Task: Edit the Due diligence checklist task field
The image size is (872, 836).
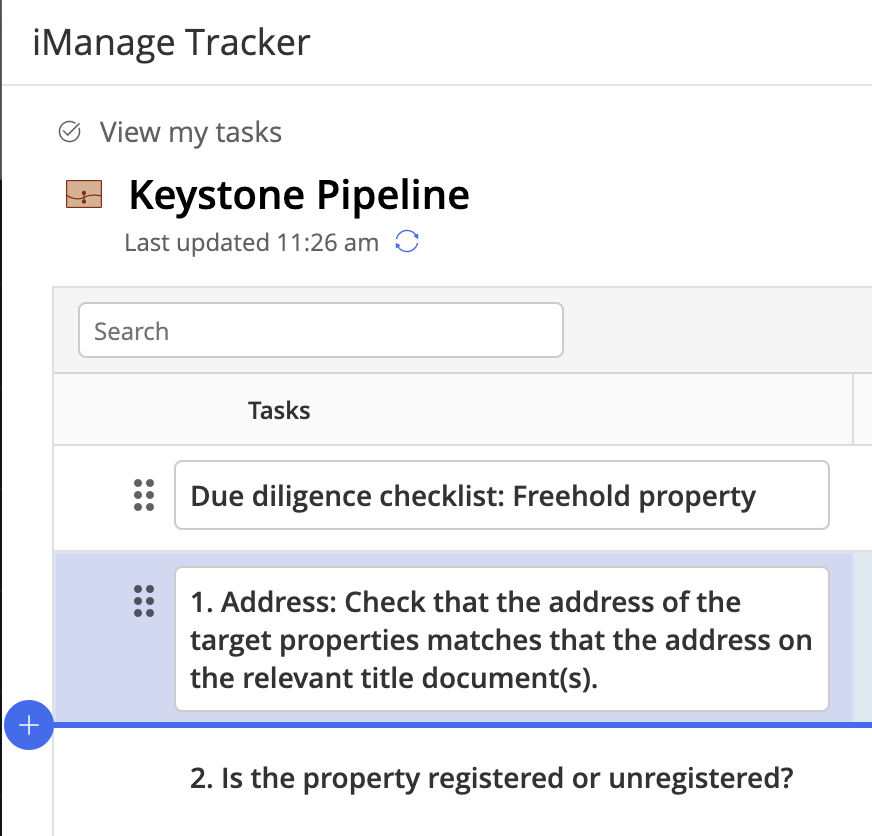Action: [x=501, y=495]
